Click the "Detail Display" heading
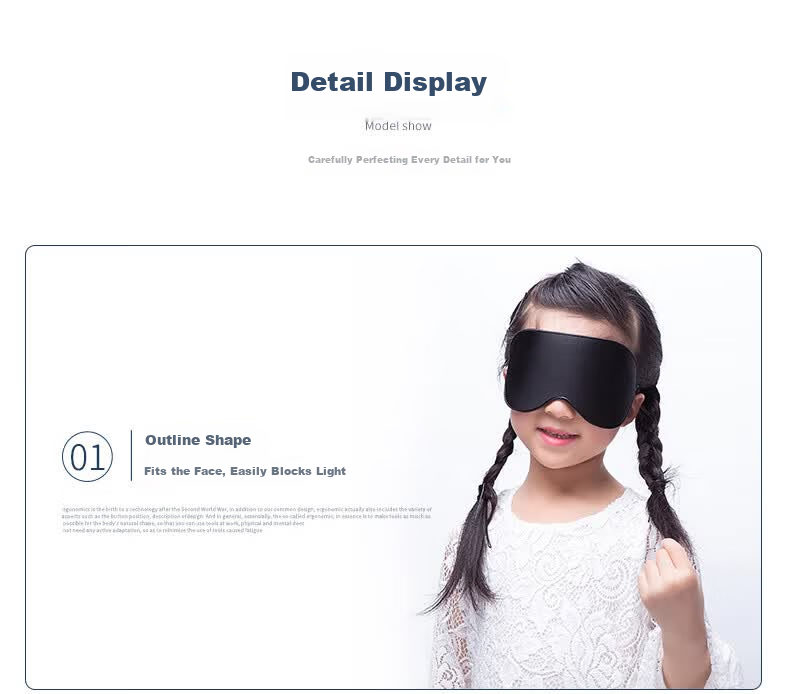The height and width of the screenshot is (694, 790). 388,82
